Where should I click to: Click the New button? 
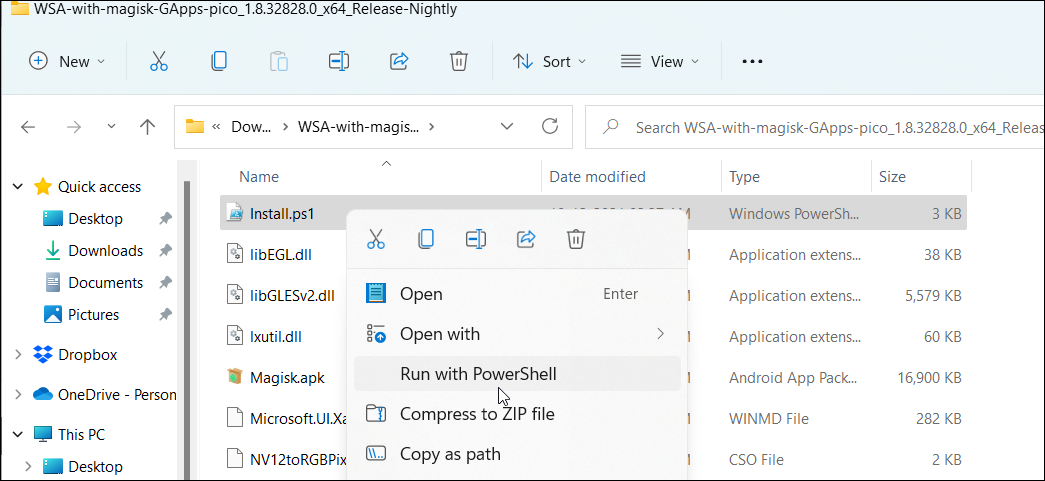click(x=68, y=61)
